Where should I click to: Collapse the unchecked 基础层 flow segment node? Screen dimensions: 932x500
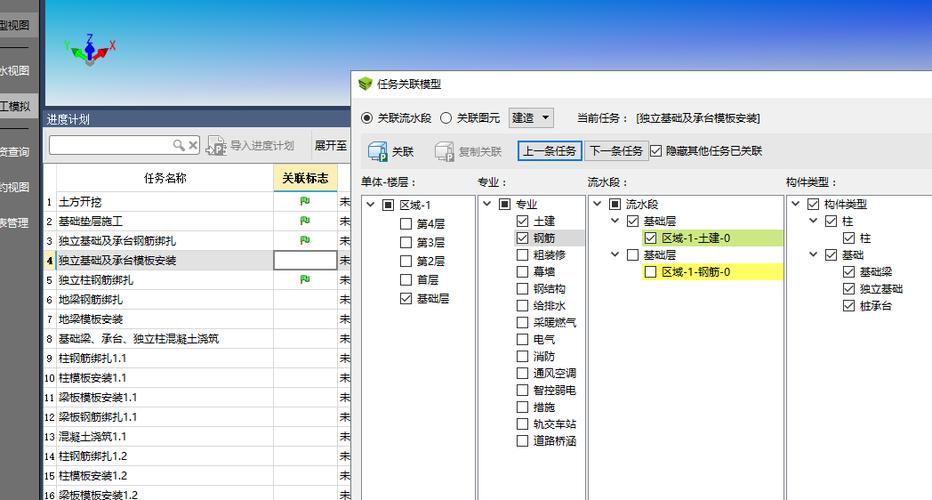coord(615,254)
